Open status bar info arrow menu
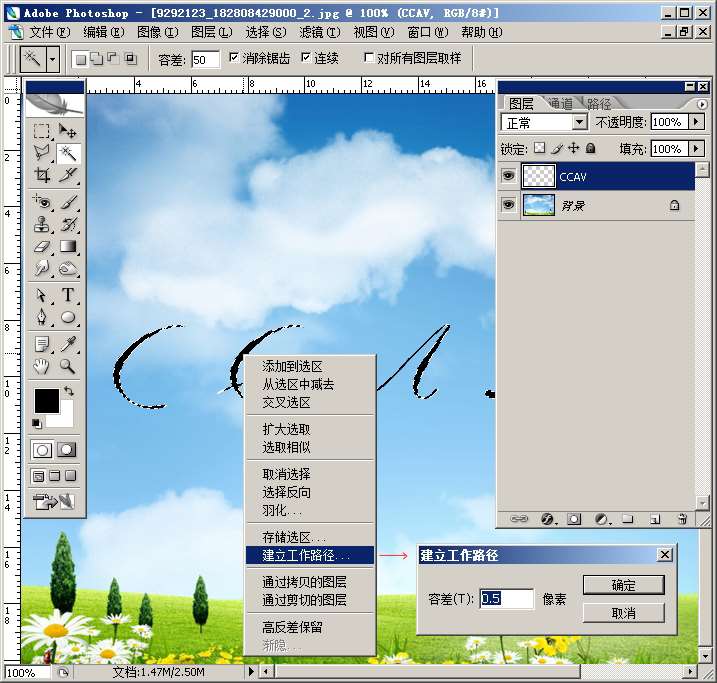717x683 pixels. [251, 672]
